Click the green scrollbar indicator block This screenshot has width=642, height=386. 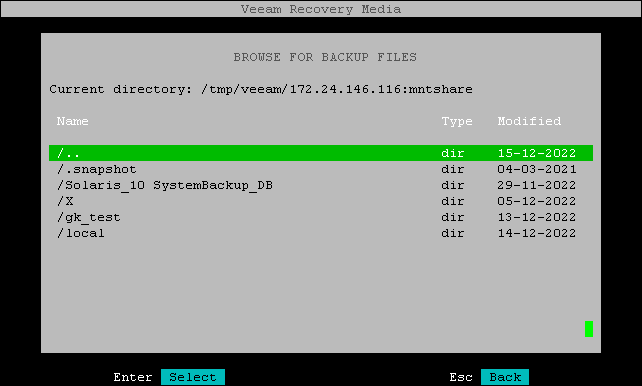pyautogui.click(x=589, y=329)
